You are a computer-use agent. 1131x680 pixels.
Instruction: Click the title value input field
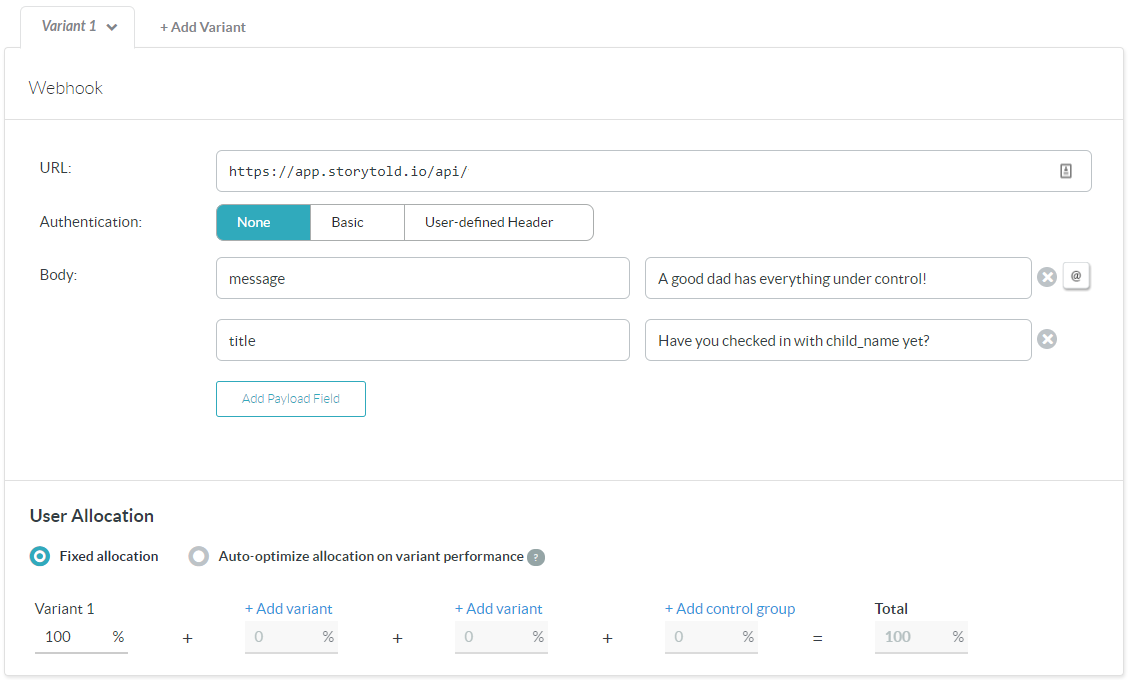click(837, 340)
